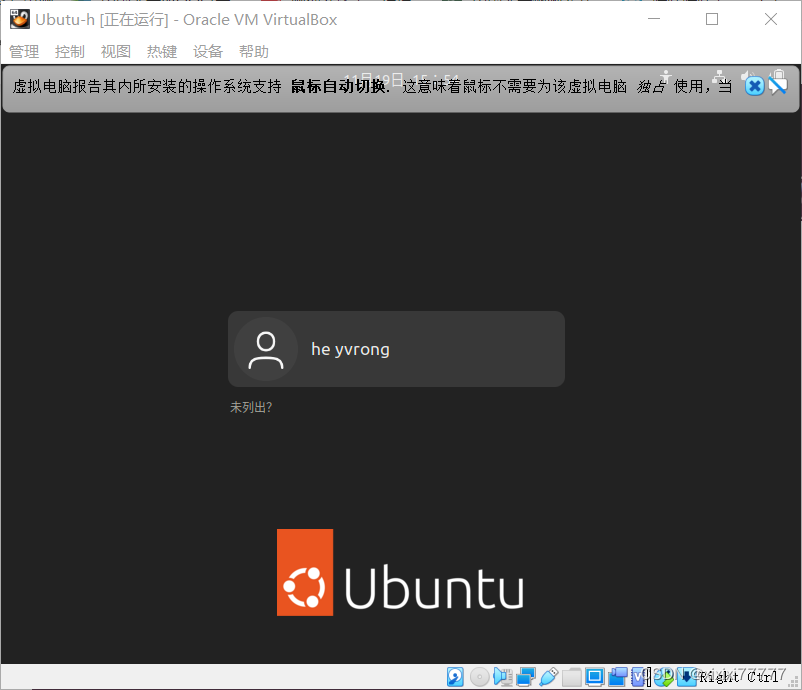Select the he yvrong user account

point(396,349)
